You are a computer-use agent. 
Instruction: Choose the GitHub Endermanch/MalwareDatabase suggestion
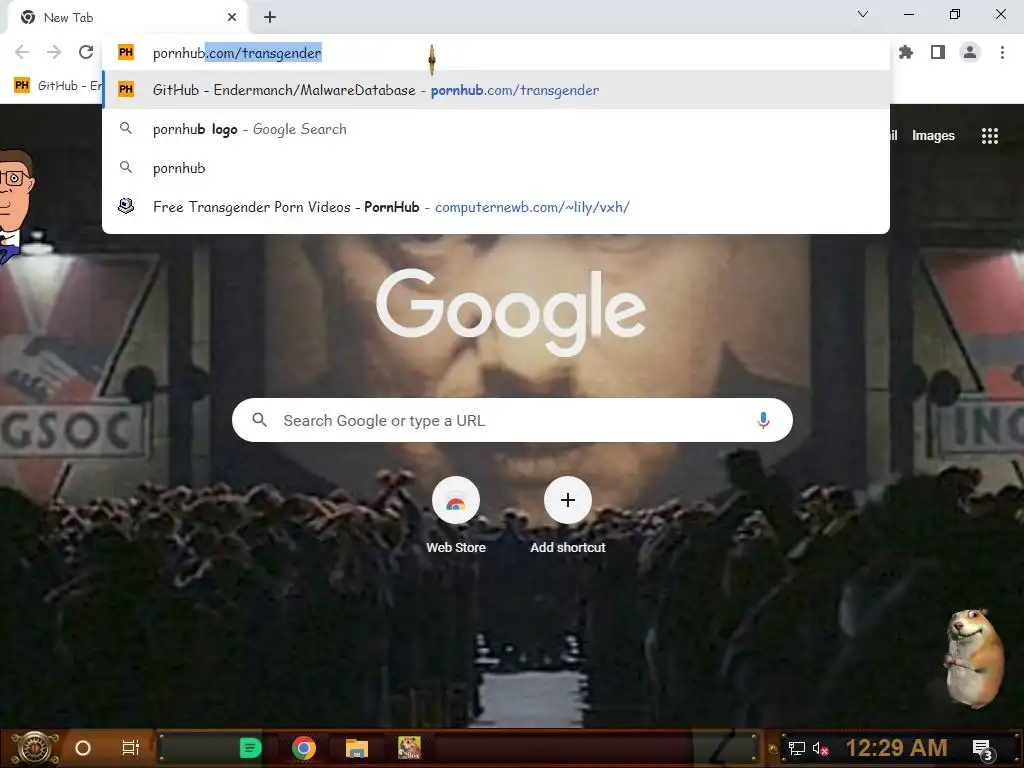(496, 90)
